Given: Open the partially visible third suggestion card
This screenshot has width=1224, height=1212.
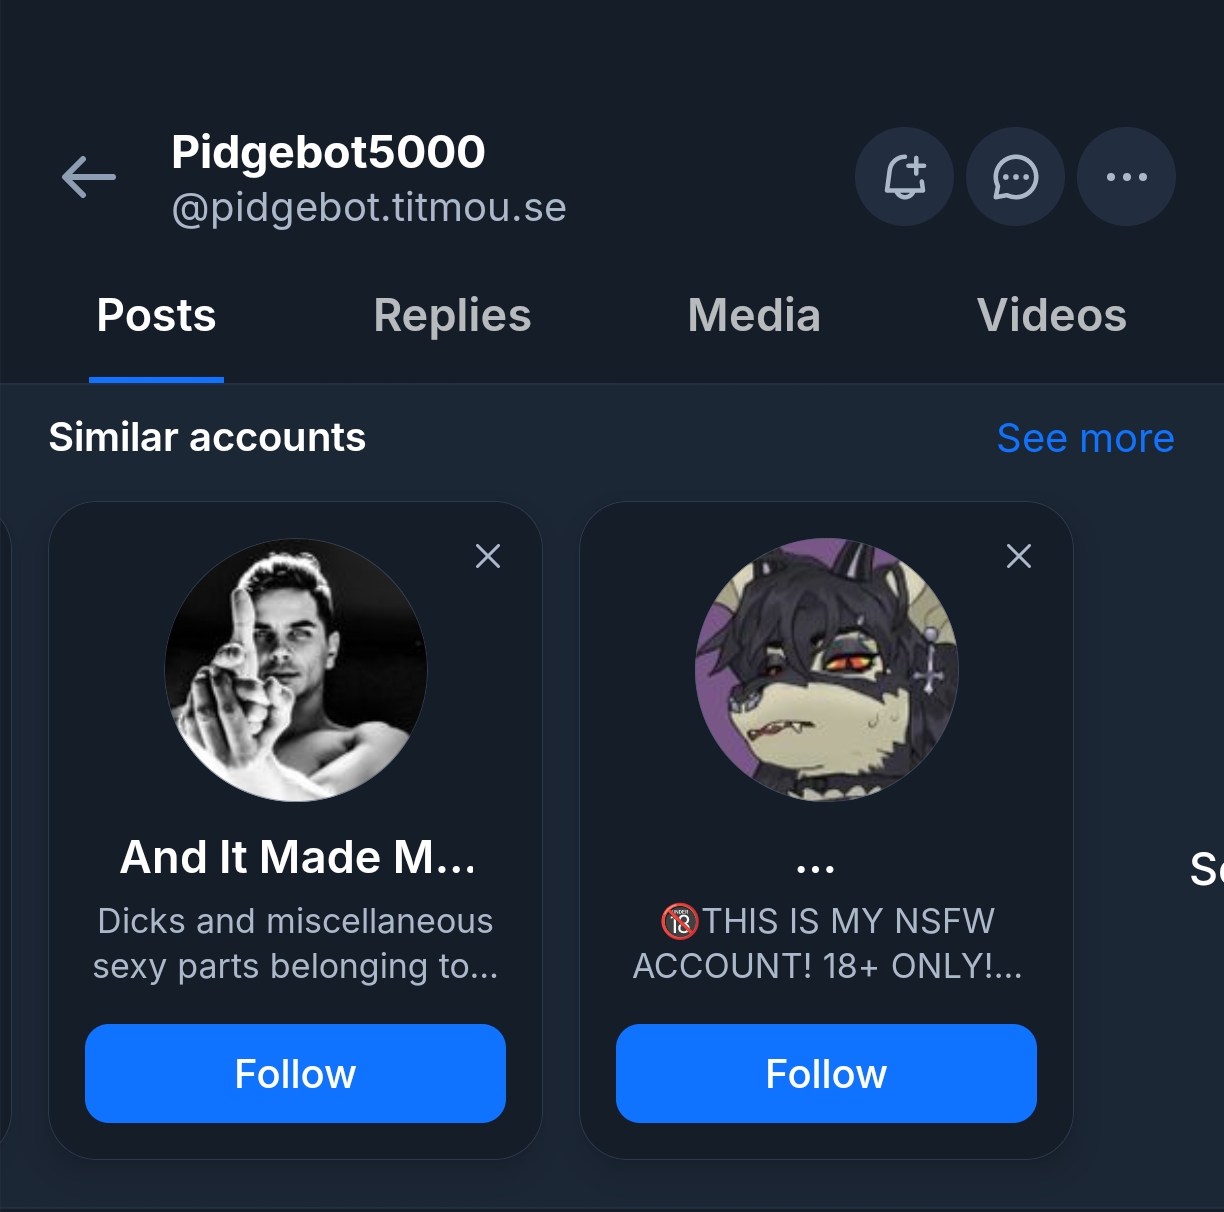Looking at the screenshot, I should (x=1204, y=869).
